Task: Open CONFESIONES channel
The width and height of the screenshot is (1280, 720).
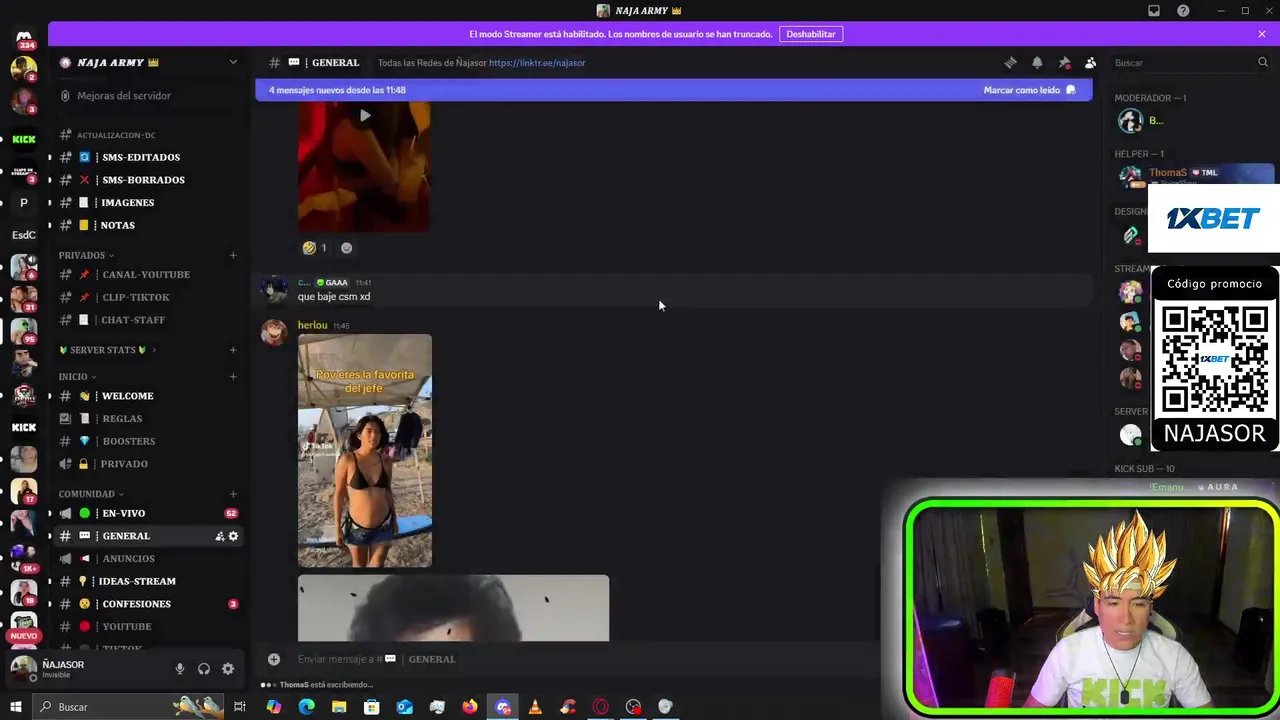Action: (x=136, y=604)
